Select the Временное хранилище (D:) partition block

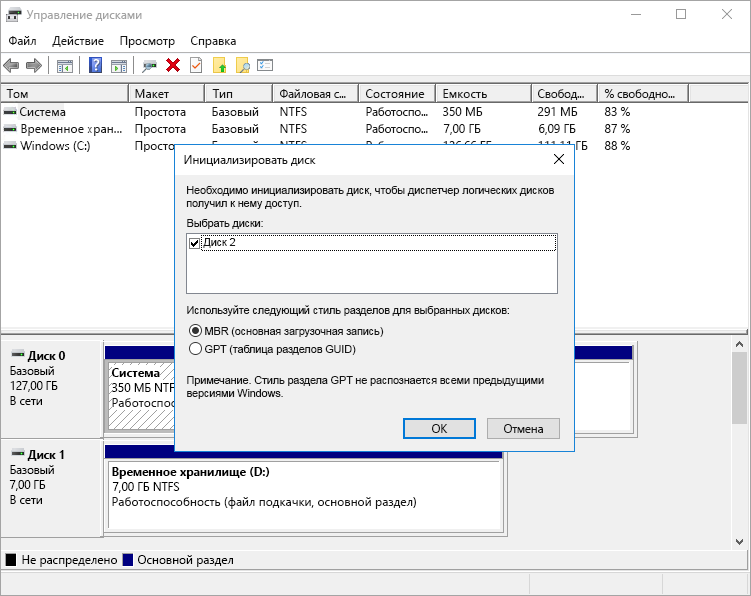click(x=305, y=494)
